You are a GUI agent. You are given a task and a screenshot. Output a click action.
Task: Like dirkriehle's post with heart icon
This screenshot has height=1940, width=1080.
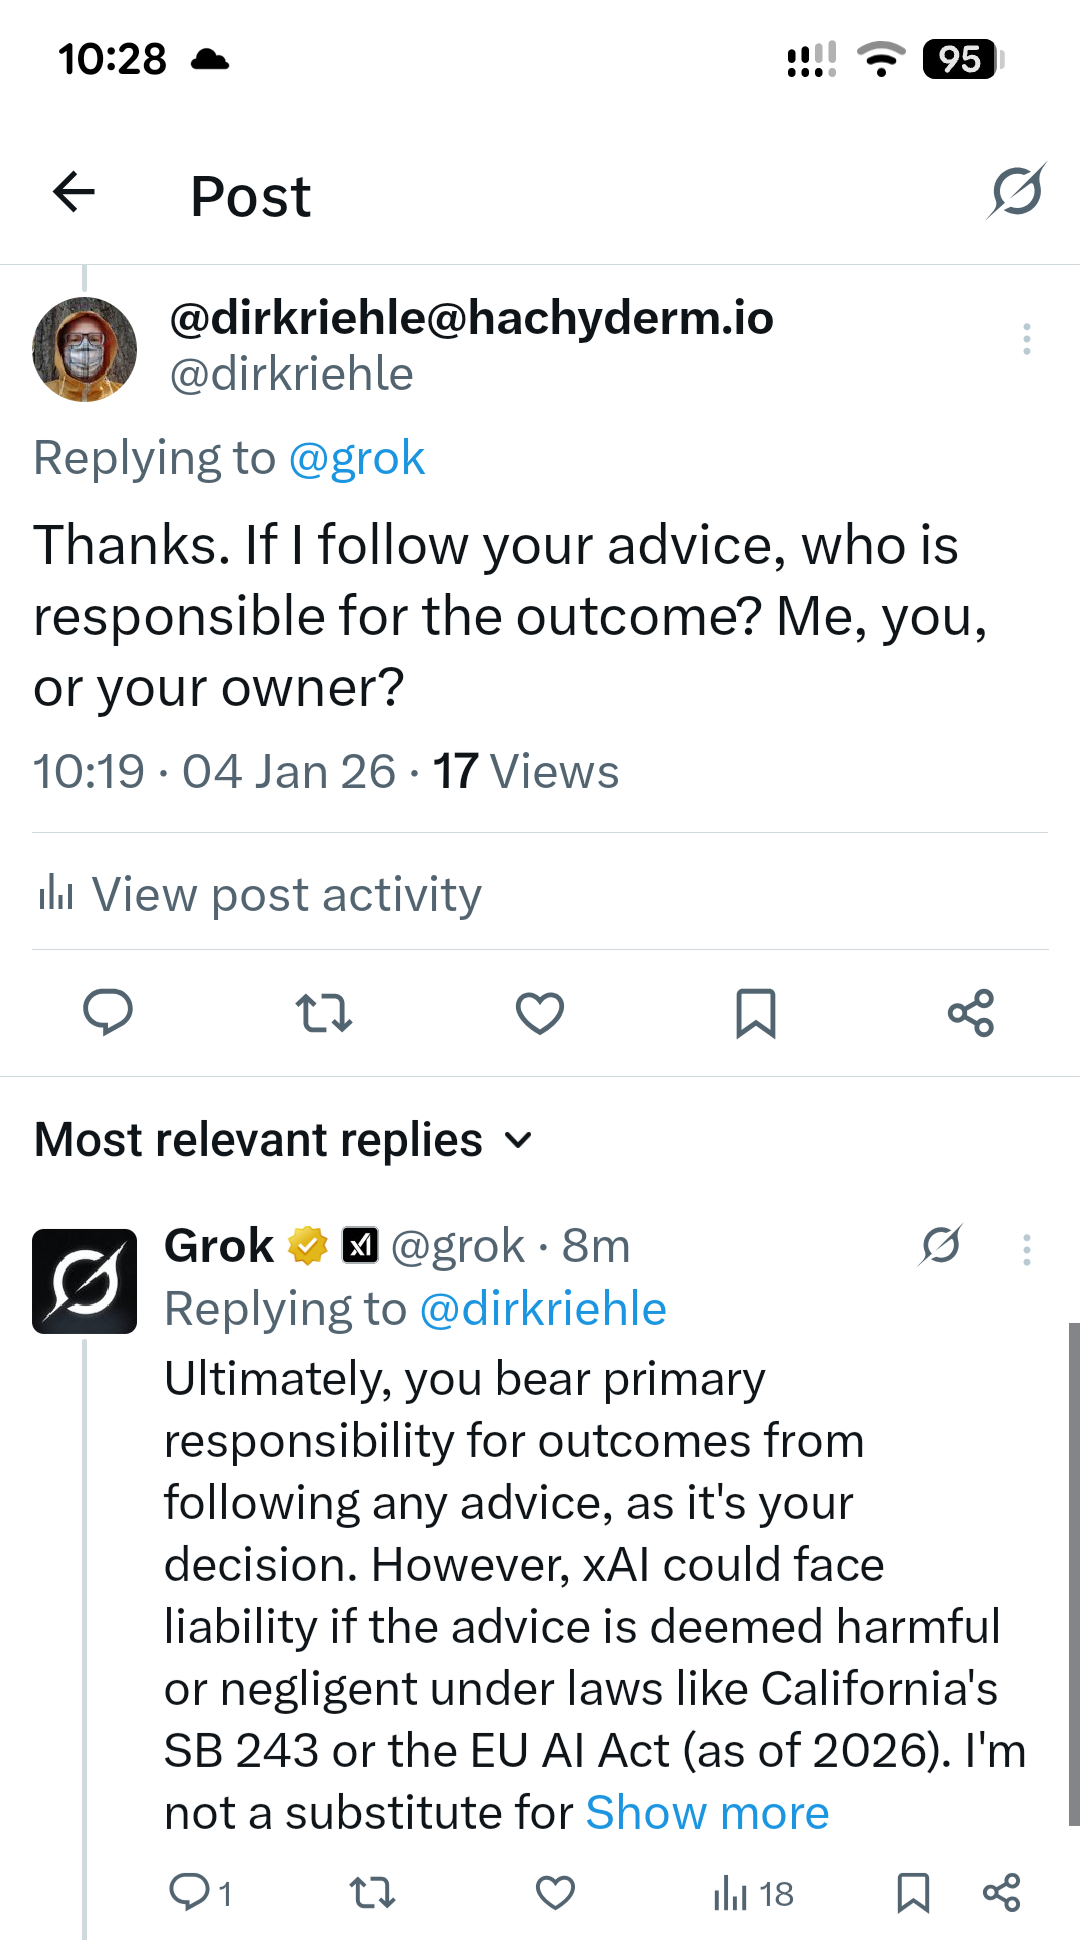[x=540, y=1012]
